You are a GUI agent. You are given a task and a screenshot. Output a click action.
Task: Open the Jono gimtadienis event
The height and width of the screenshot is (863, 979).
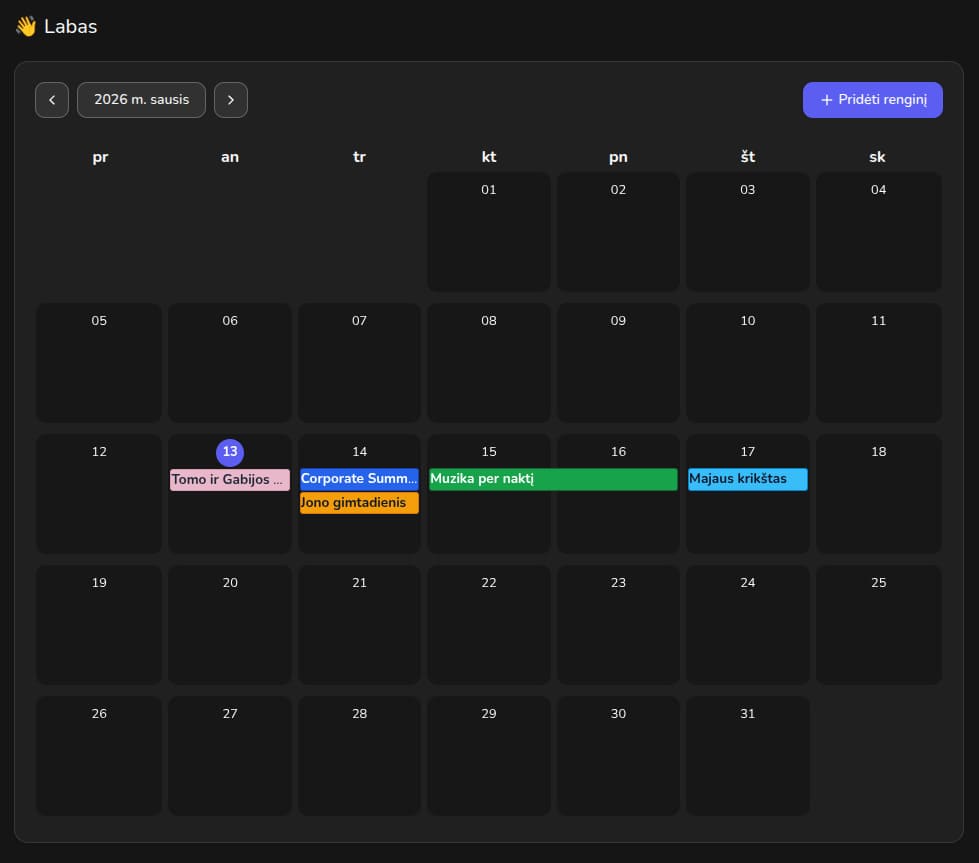359,503
